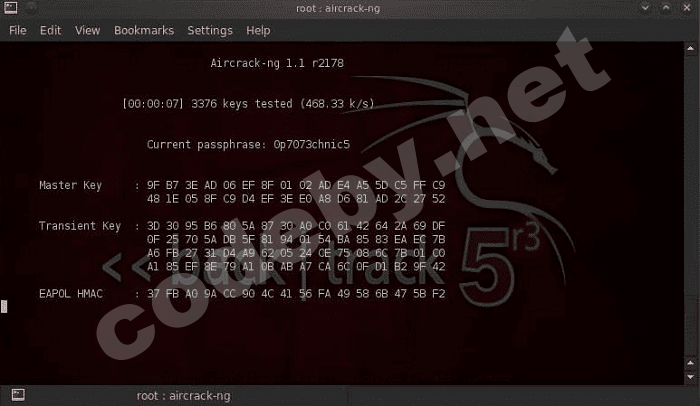Open the View menu

click(x=88, y=30)
